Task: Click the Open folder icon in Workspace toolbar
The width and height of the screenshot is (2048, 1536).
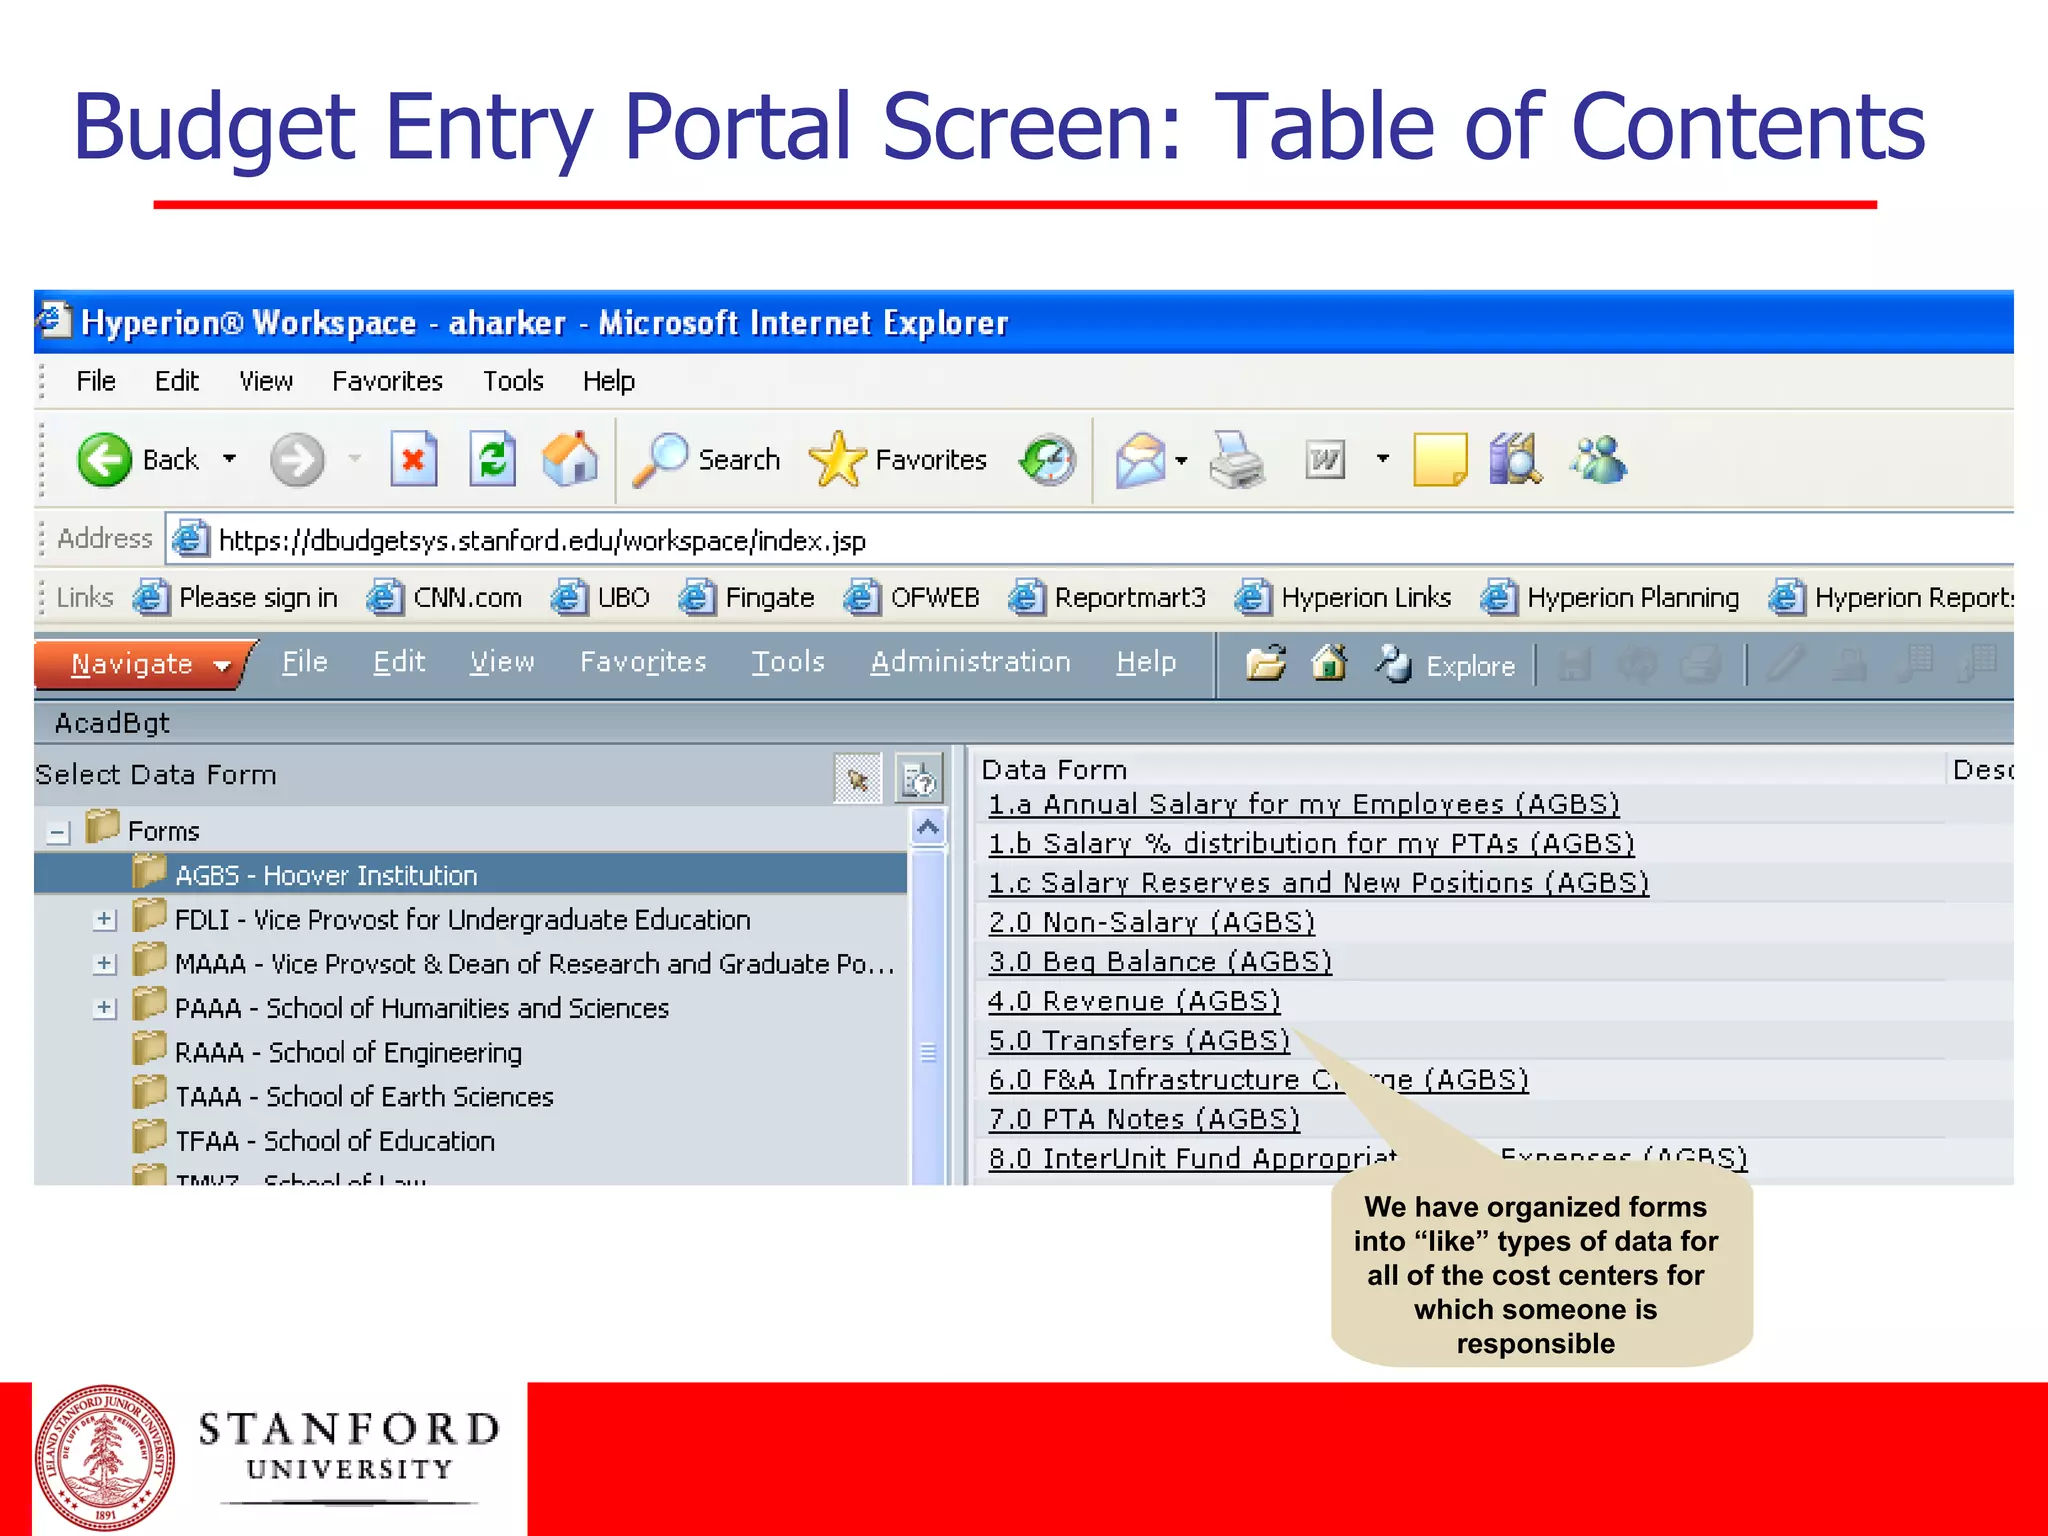Action: click(1266, 663)
